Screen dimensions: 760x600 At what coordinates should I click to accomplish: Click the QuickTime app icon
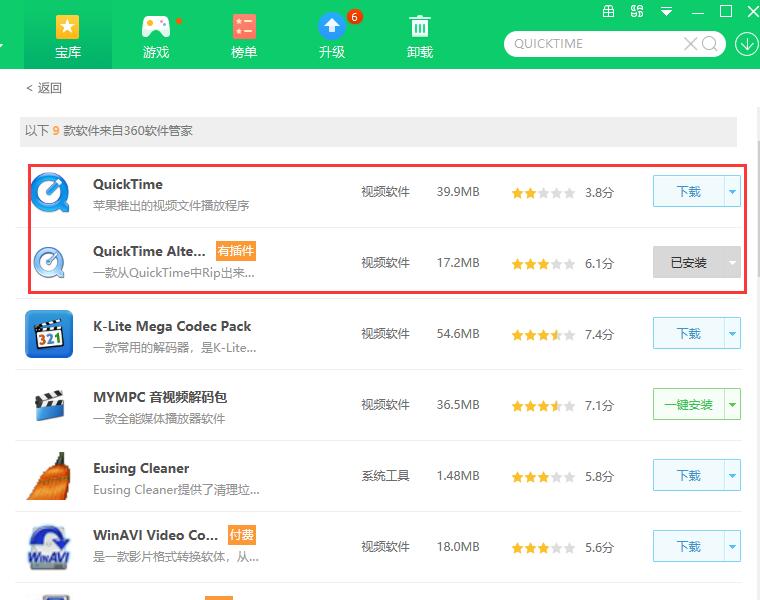coord(50,192)
